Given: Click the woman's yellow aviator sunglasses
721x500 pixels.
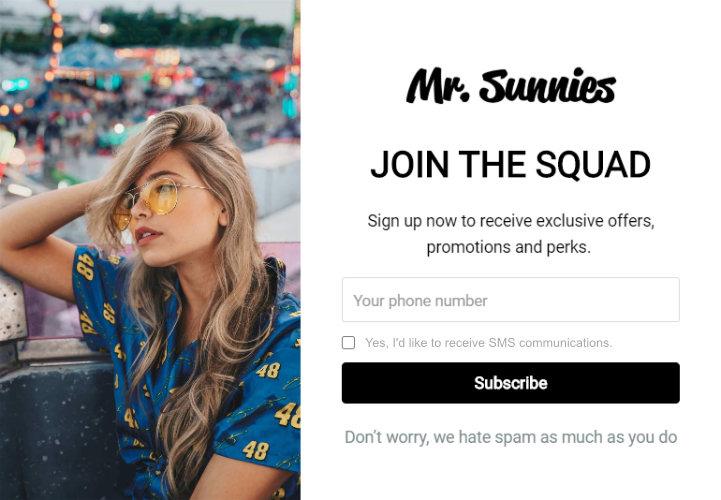Looking at the screenshot, I should coord(149,201).
